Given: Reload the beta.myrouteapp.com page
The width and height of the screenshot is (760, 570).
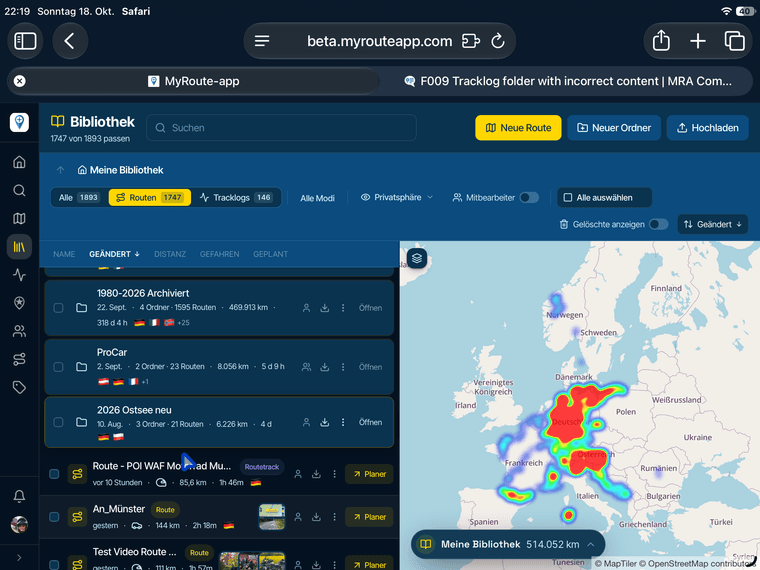Looking at the screenshot, I should click(x=498, y=41).
